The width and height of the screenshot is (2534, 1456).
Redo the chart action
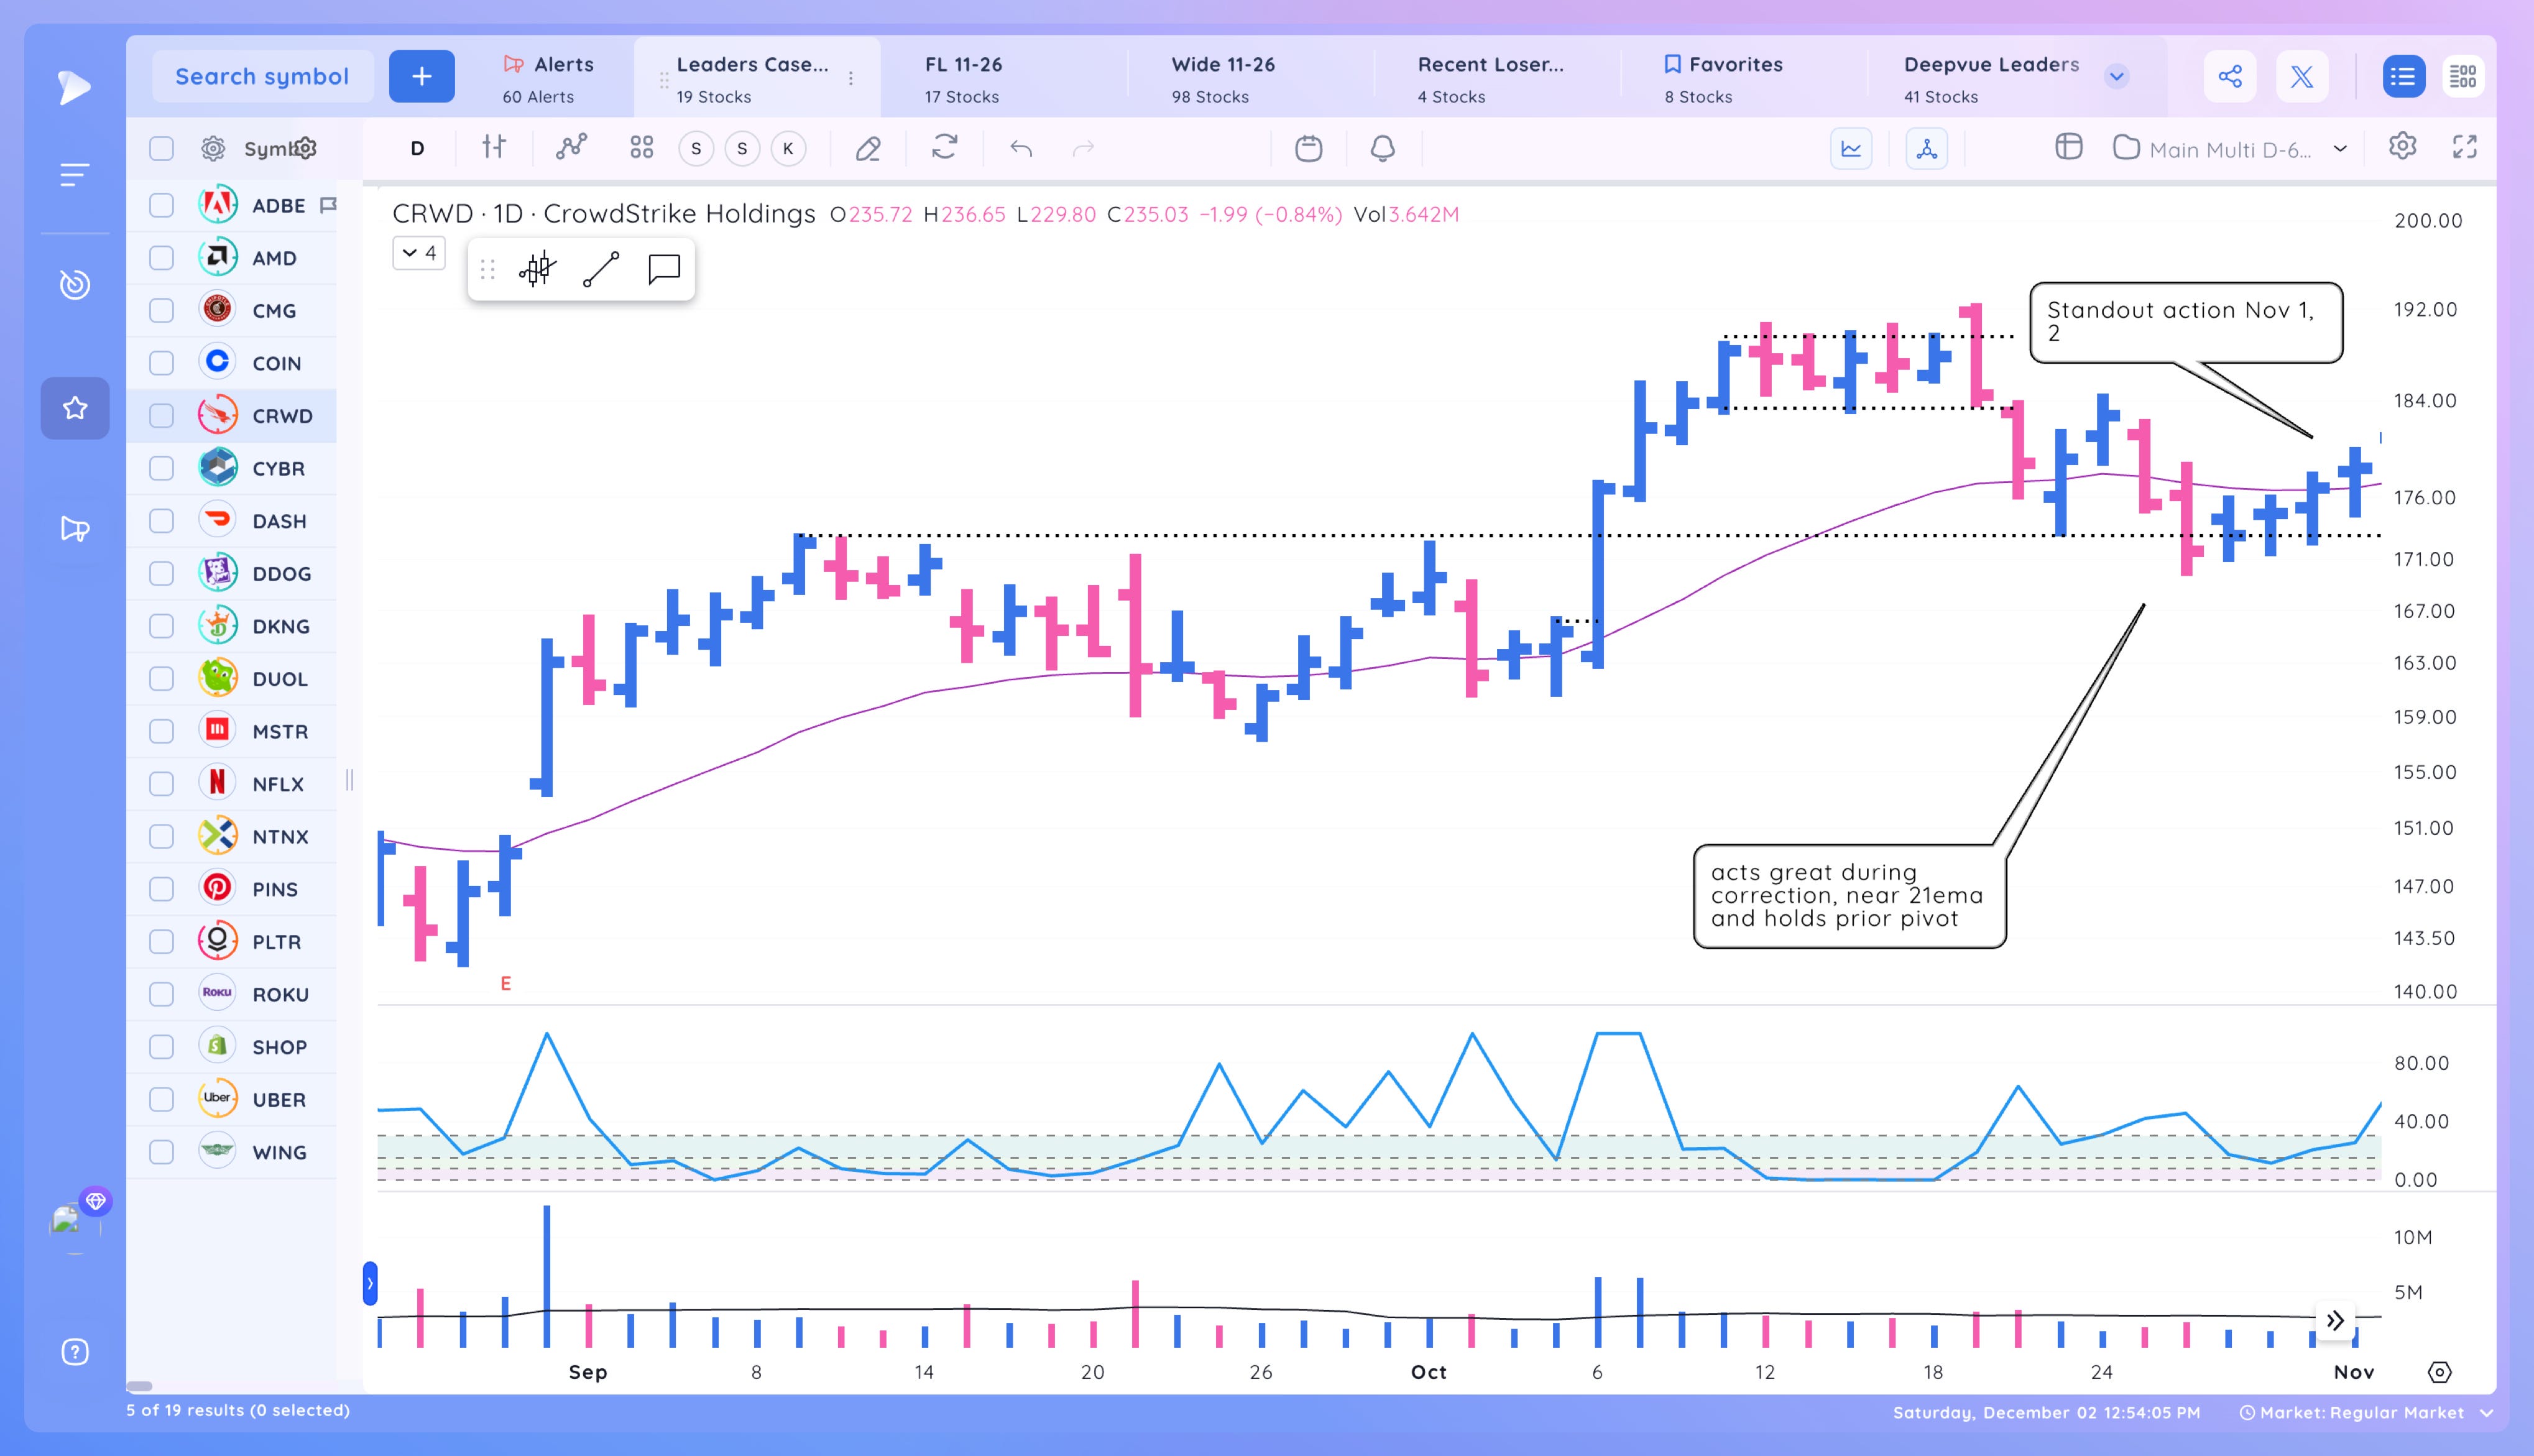(1084, 149)
